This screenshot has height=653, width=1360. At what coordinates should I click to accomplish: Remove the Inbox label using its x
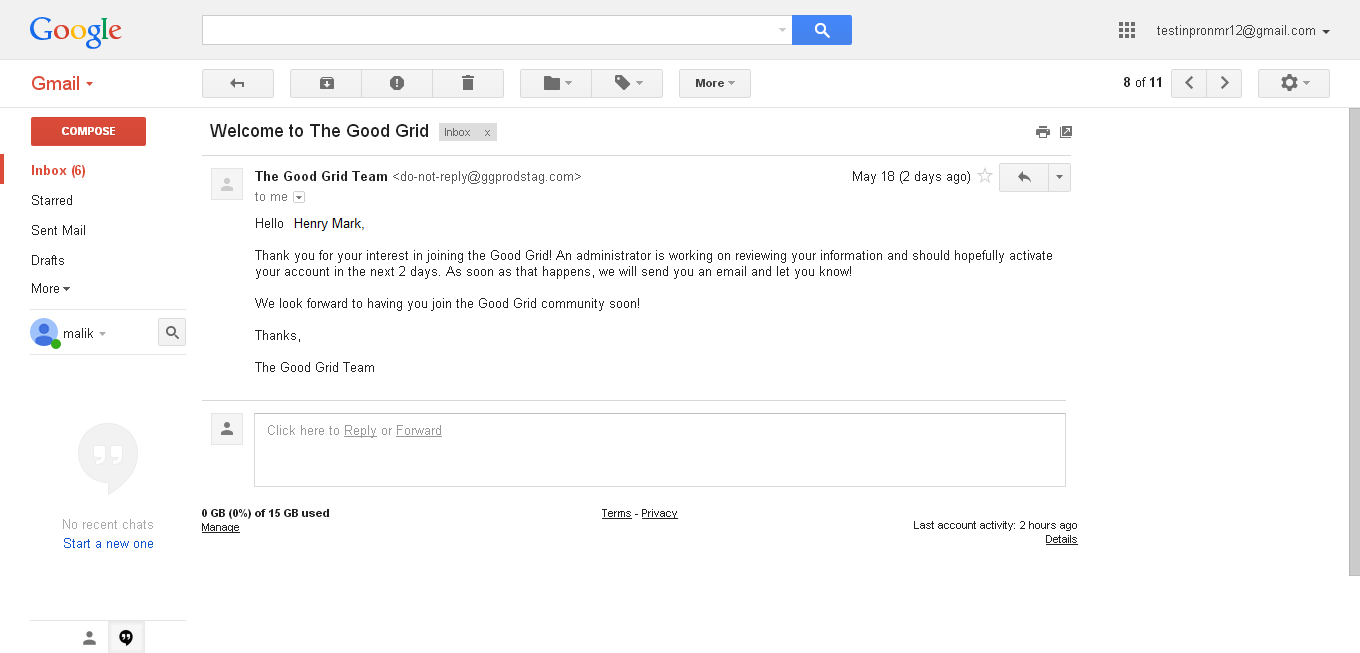pyautogui.click(x=487, y=132)
